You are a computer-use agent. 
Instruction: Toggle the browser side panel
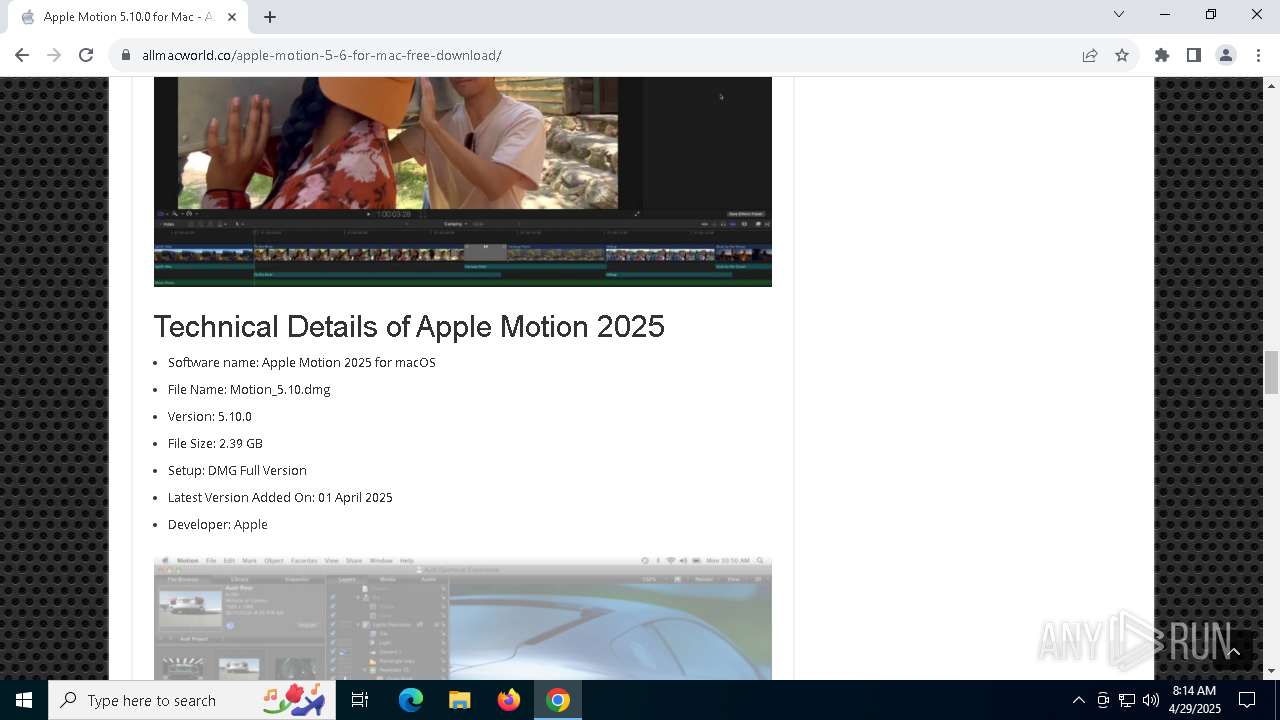pyautogui.click(x=1194, y=55)
